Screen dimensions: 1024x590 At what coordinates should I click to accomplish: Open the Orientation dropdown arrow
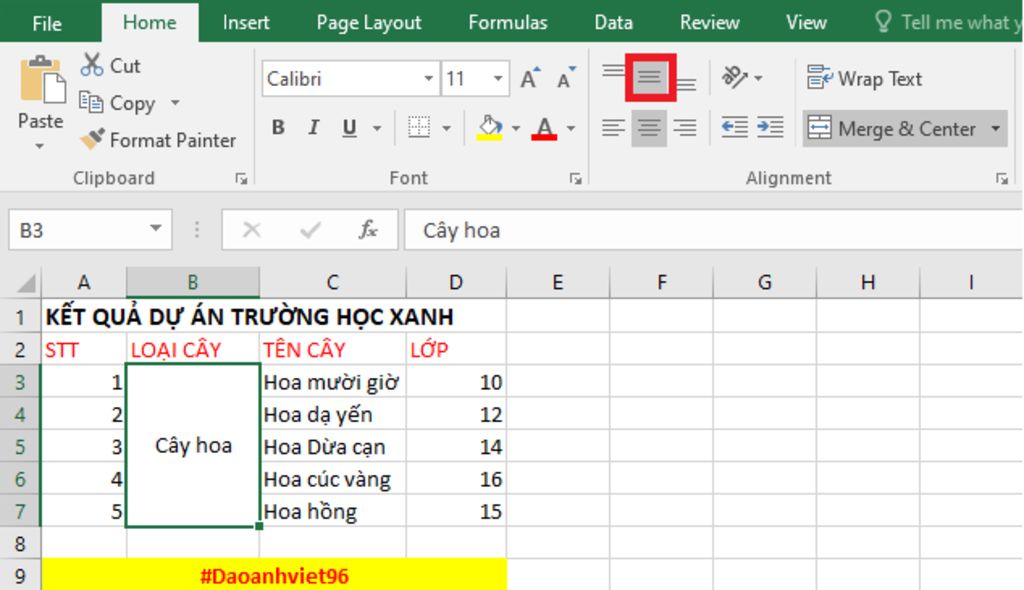[x=758, y=78]
